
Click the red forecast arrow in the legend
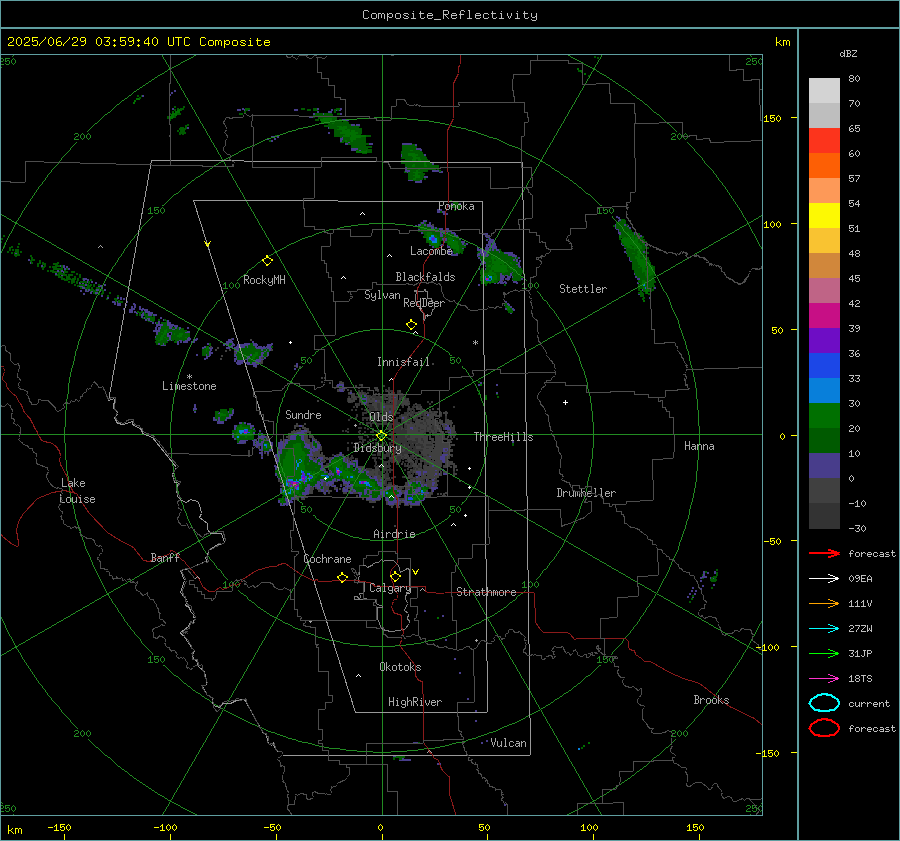(824, 553)
